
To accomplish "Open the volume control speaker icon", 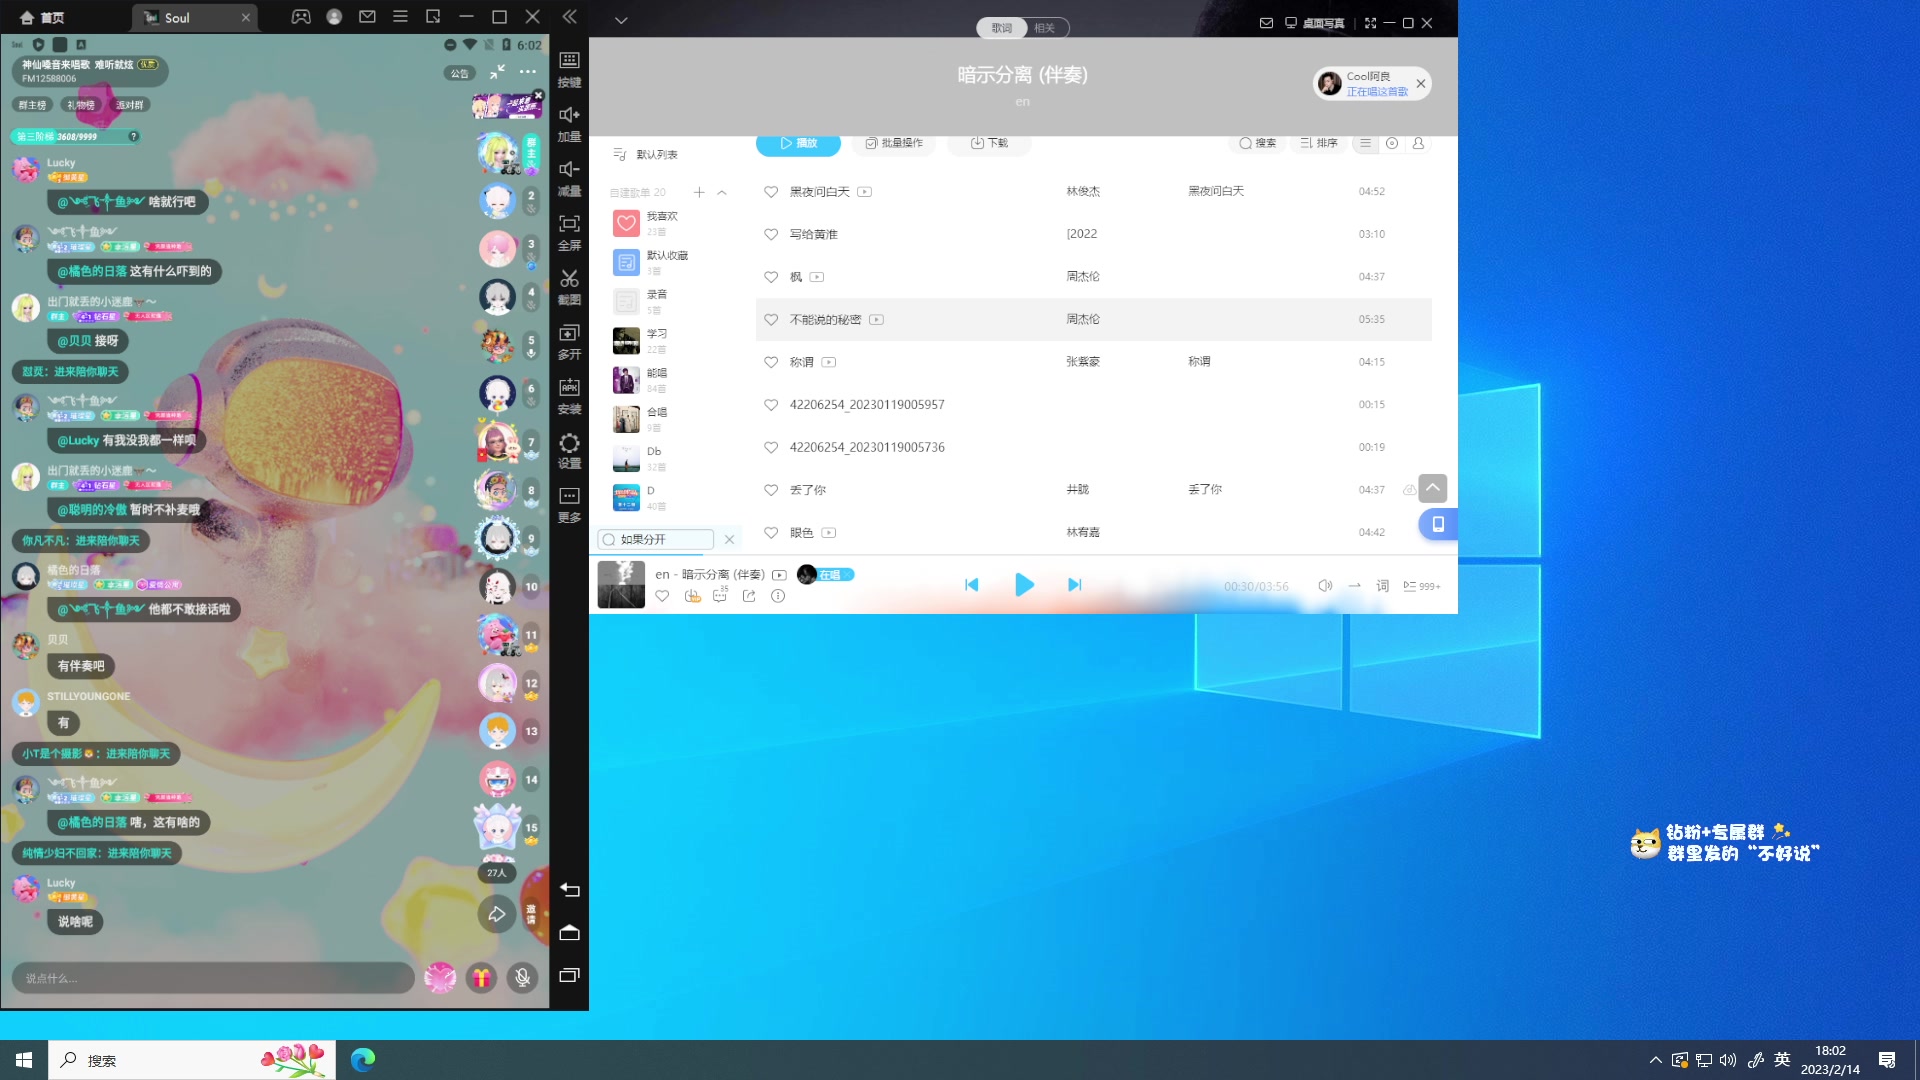I will click(x=1325, y=586).
